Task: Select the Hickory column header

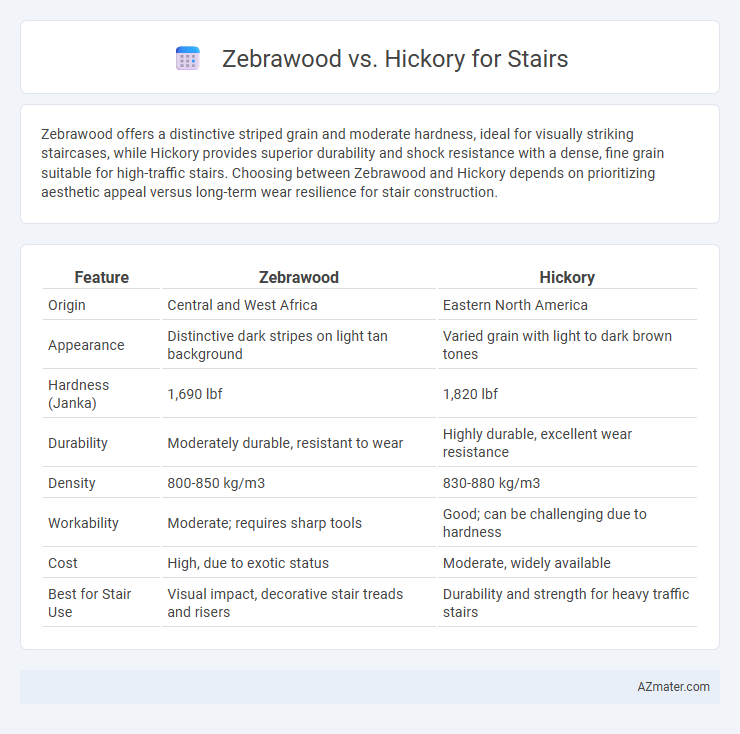Action: click(567, 277)
